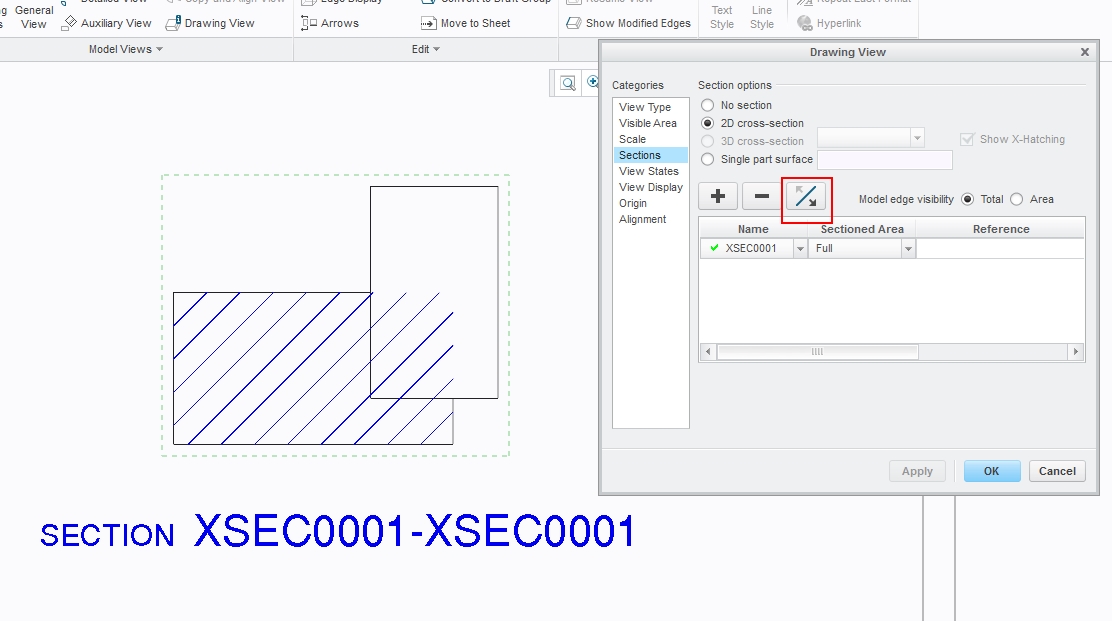Open the Sectioned Area Full dropdown
Image resolution: width=1112 pixels, height=621 pixels.
tap(908, 249)
